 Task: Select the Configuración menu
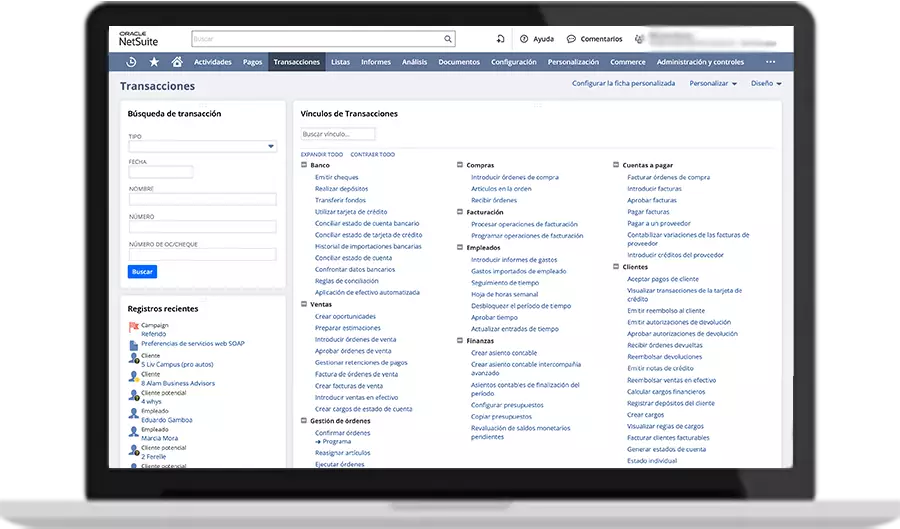513,62
